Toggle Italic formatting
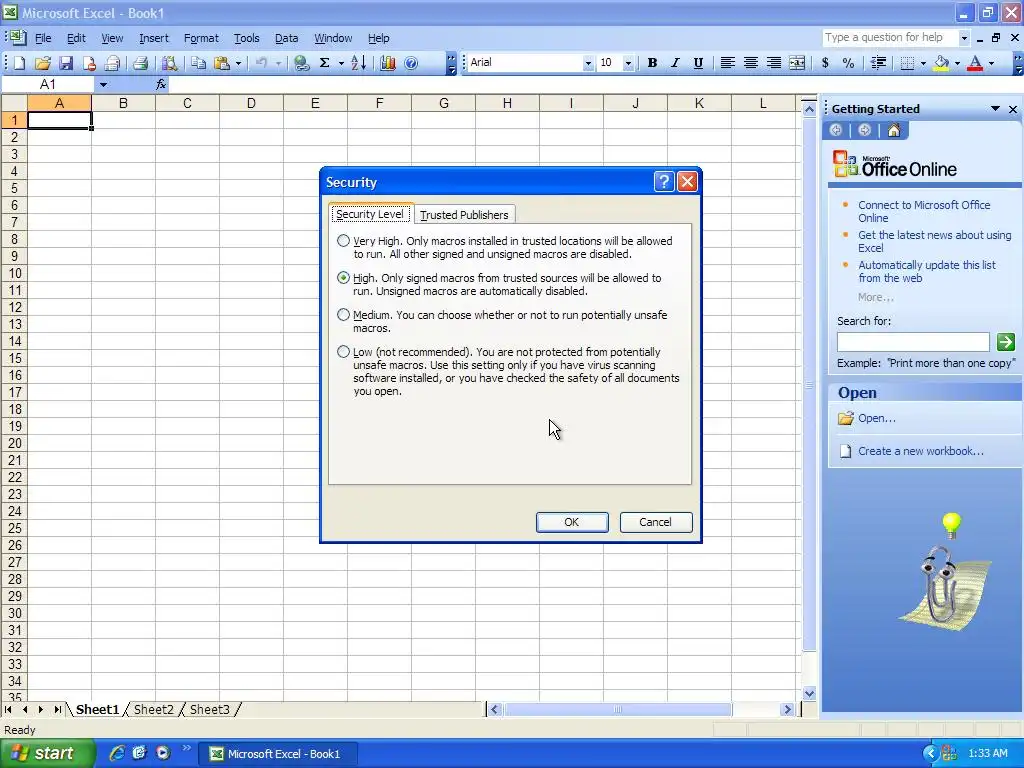1024x768 pixels. click(675, 63)
